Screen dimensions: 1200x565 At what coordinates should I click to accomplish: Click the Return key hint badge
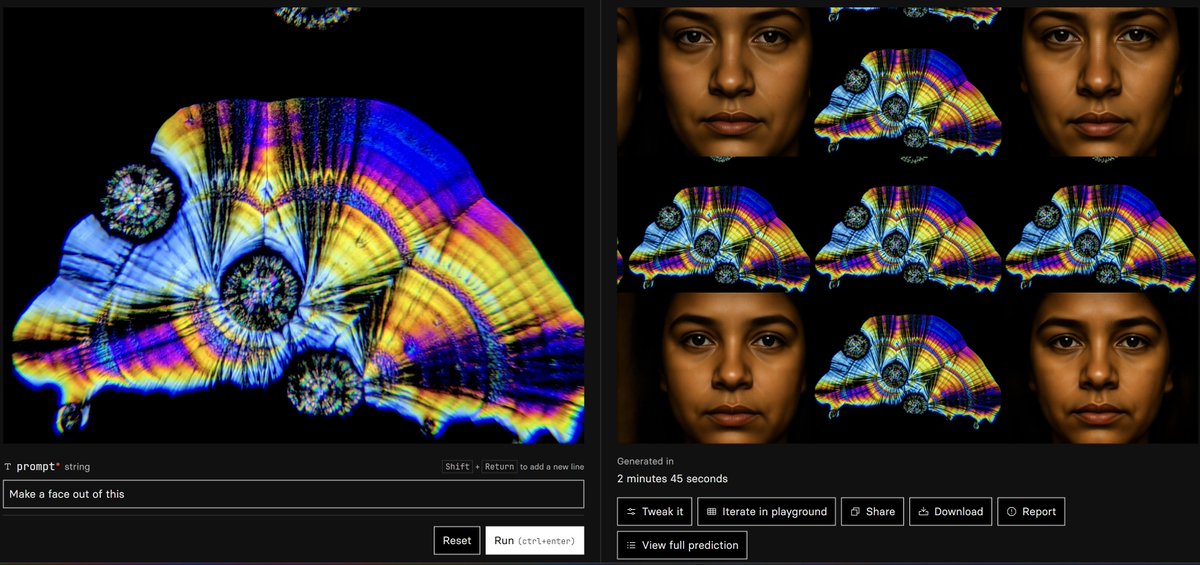pos(499,467)
